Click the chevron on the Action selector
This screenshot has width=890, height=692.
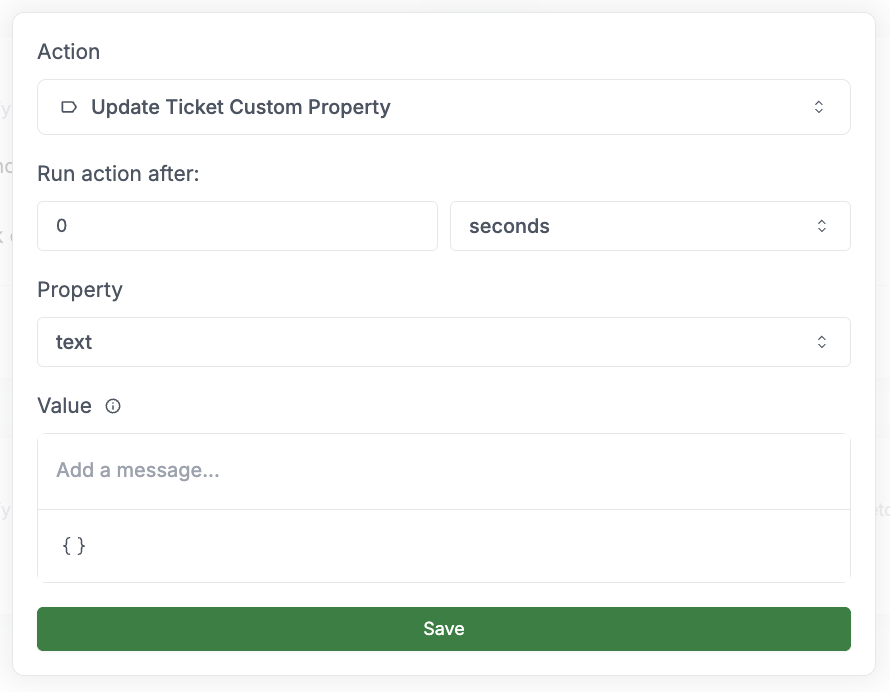(819, 106)
